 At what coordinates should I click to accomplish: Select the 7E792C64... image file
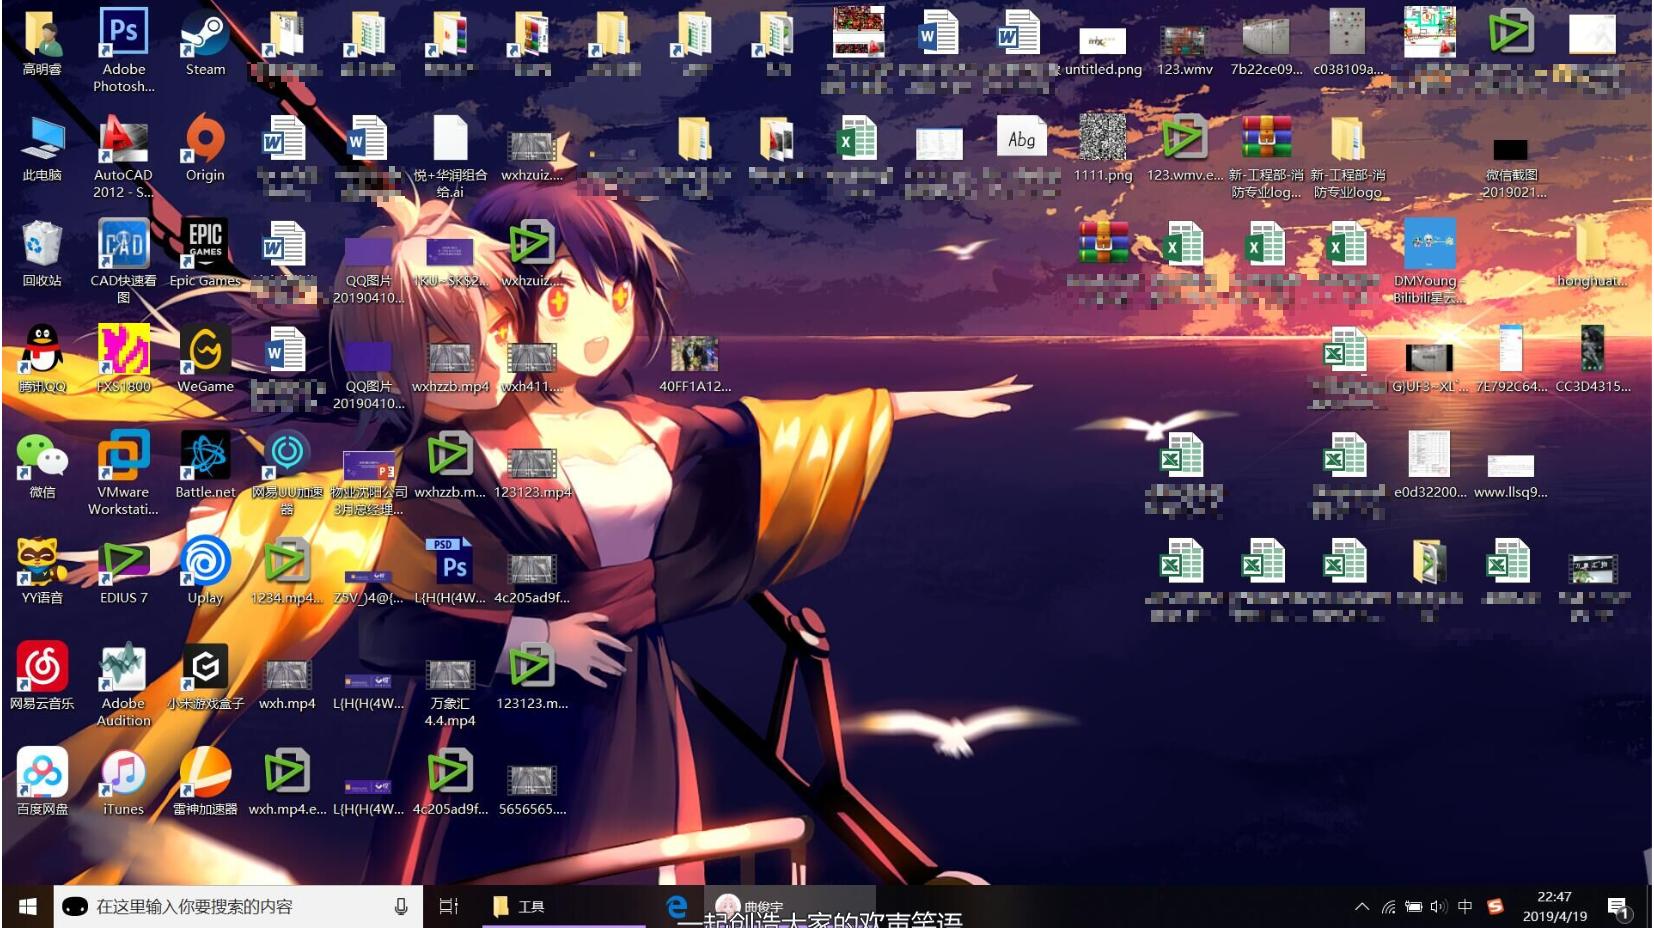(x=1511, y=360)
